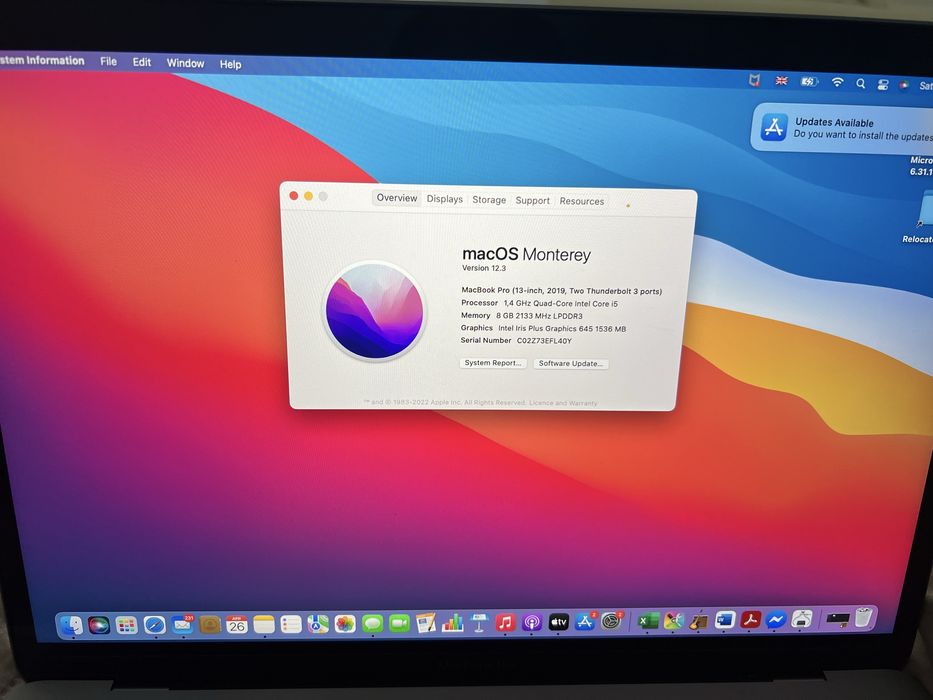933x700 pixels.
Task: Click the Version 12.3 text
Action: click(x=484, y=268)
